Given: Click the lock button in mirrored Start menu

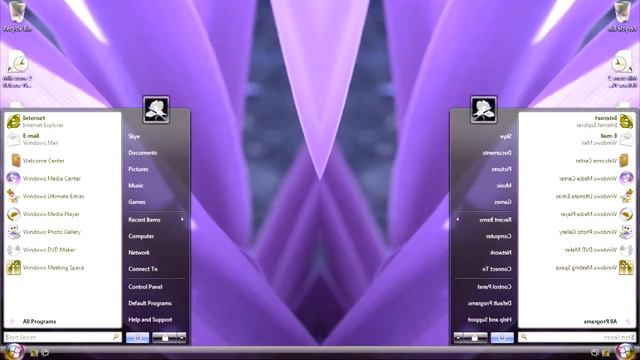Looking at the screenshot, I should (x=475, y=338).
